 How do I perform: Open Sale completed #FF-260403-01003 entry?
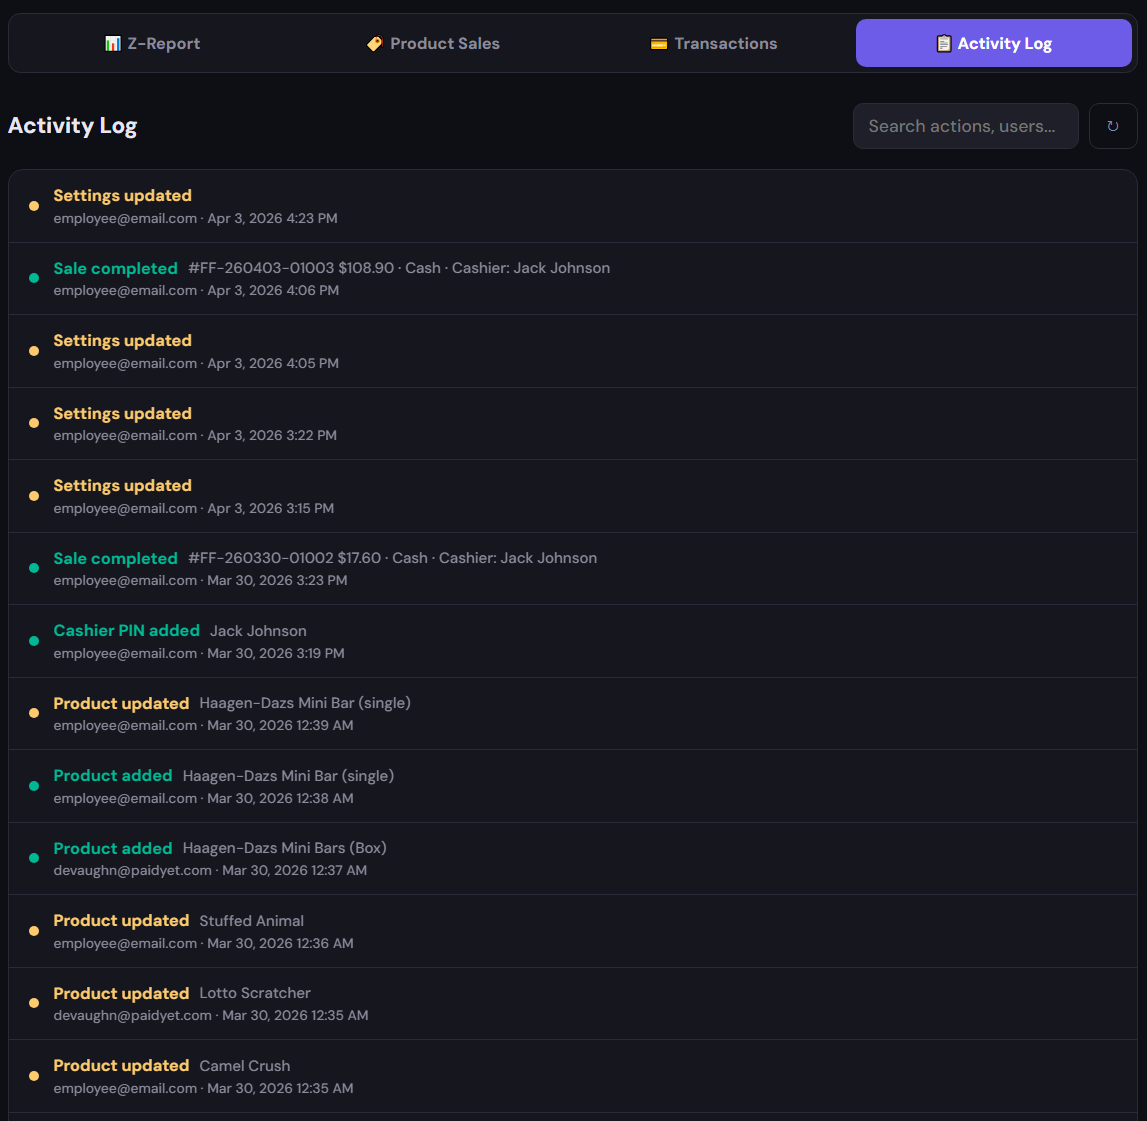573,279
